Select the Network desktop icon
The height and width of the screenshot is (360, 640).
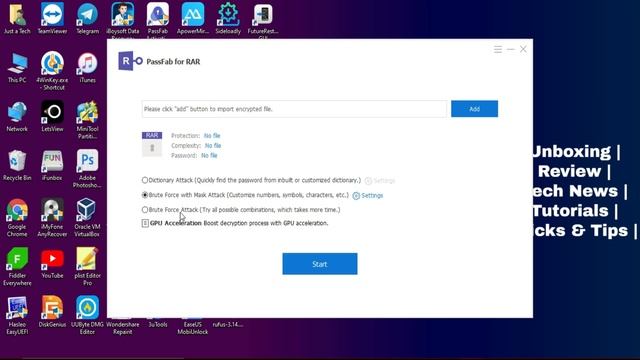point(17,117)
